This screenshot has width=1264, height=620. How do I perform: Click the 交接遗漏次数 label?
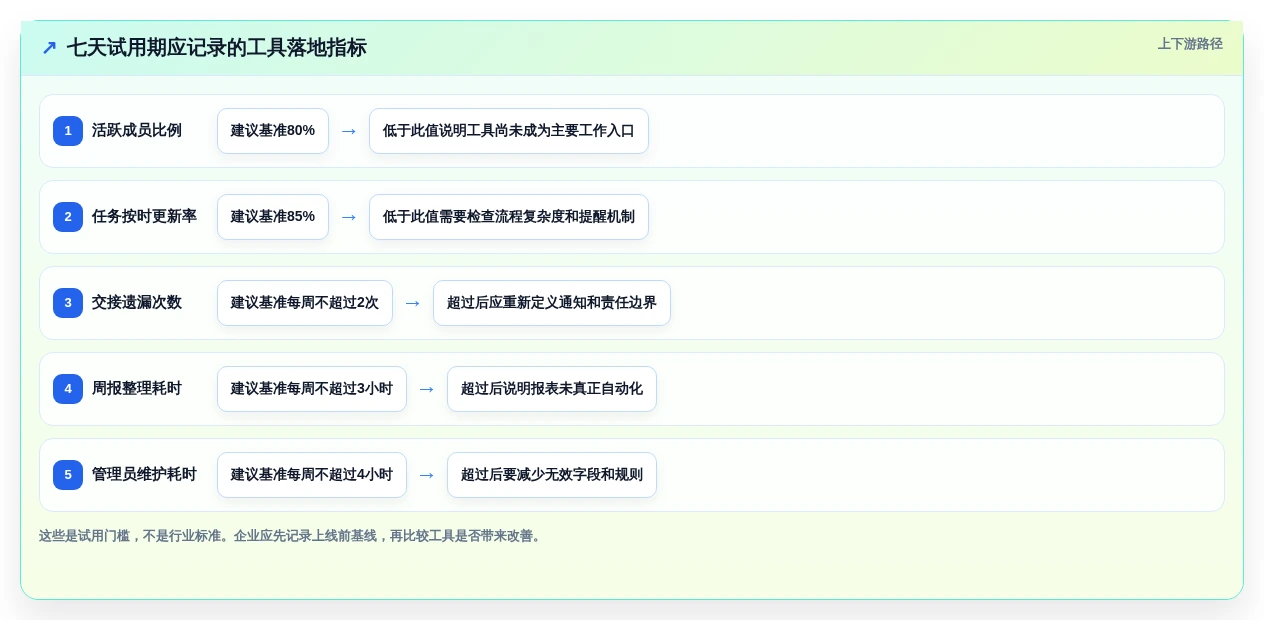tap(137, 303)
